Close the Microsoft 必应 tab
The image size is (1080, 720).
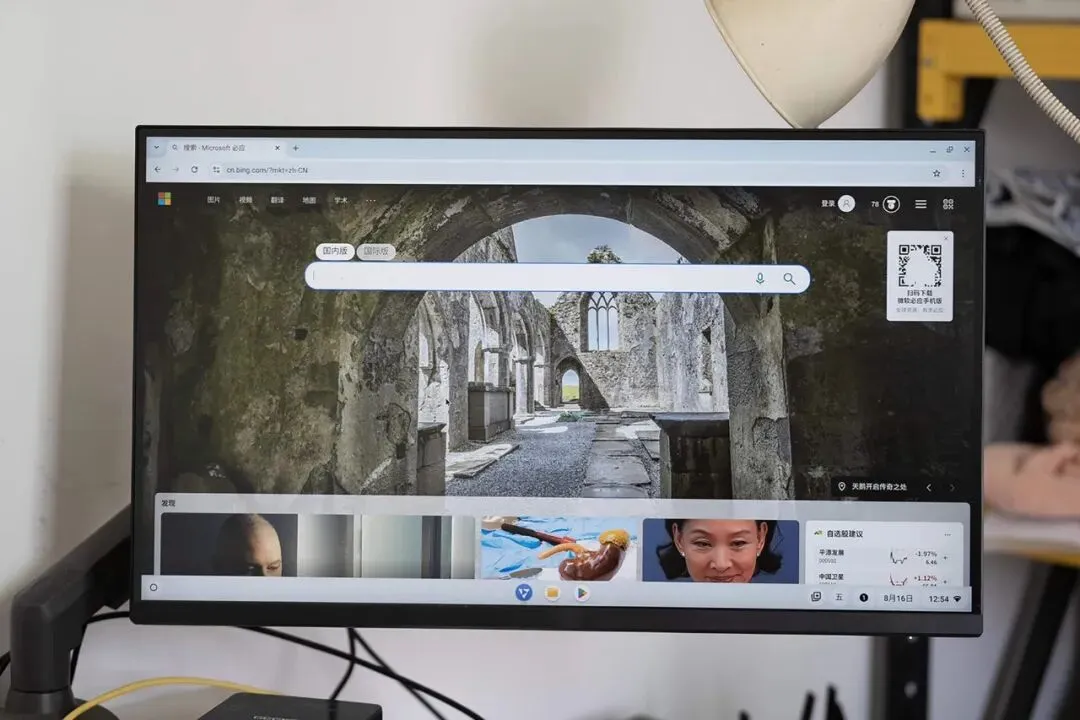278,148
